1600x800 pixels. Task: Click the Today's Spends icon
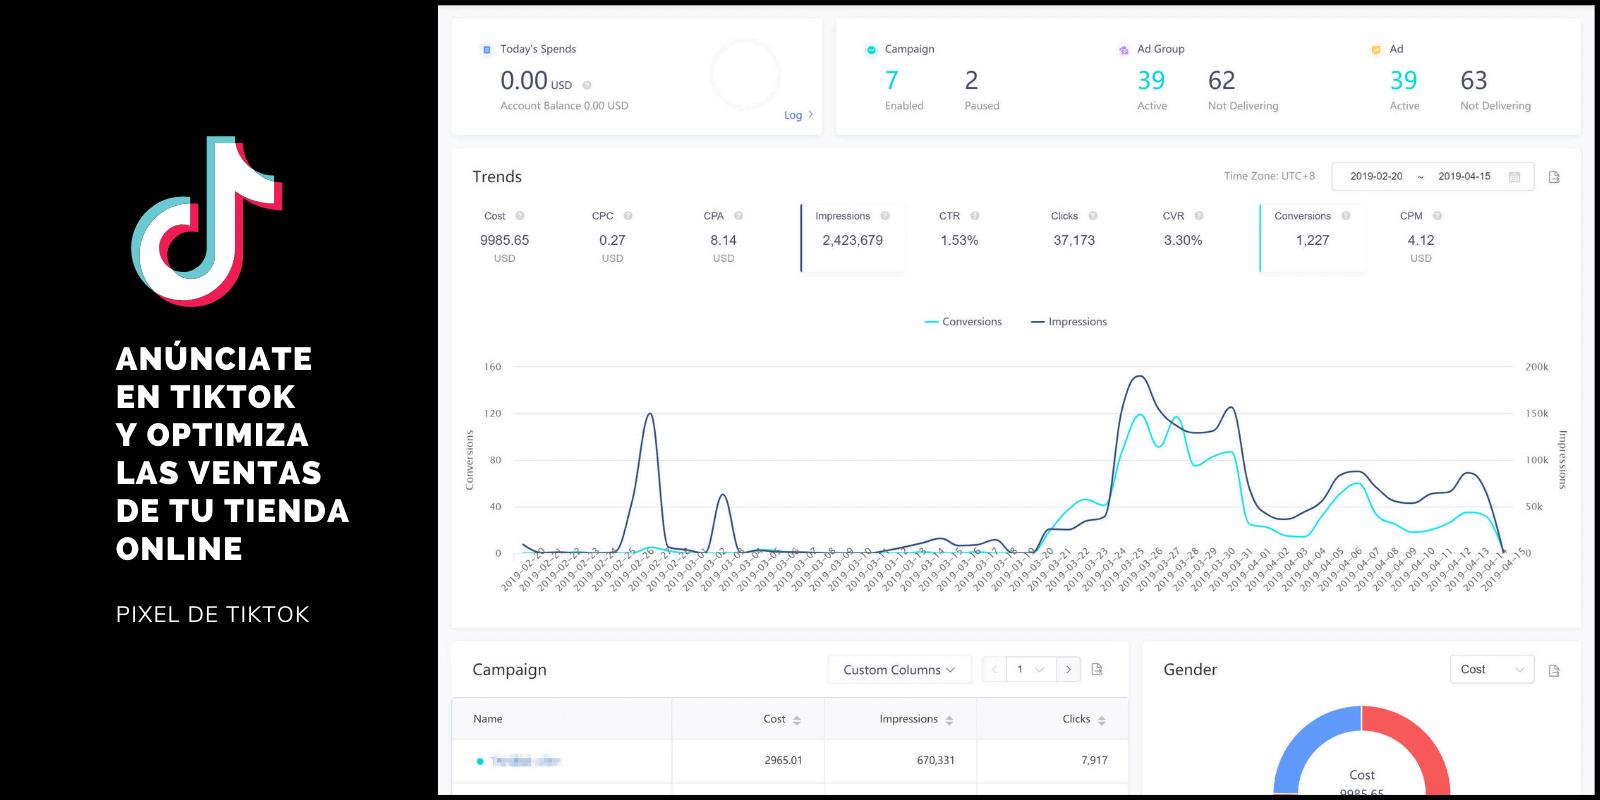487,49
